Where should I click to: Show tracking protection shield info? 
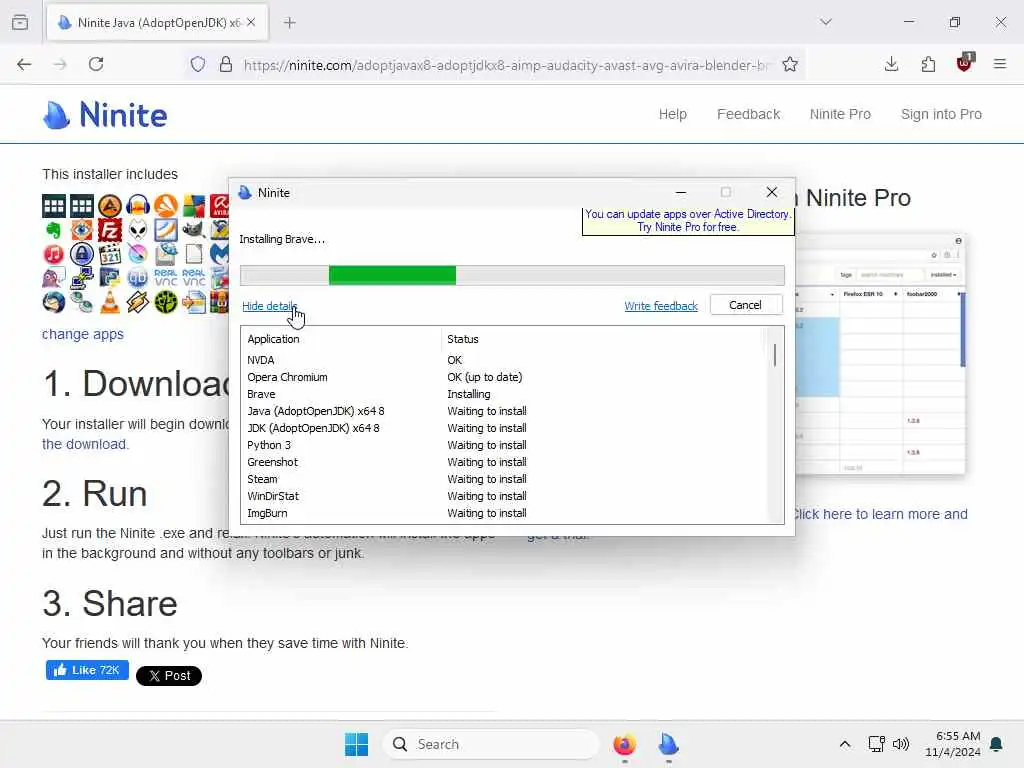198,65
